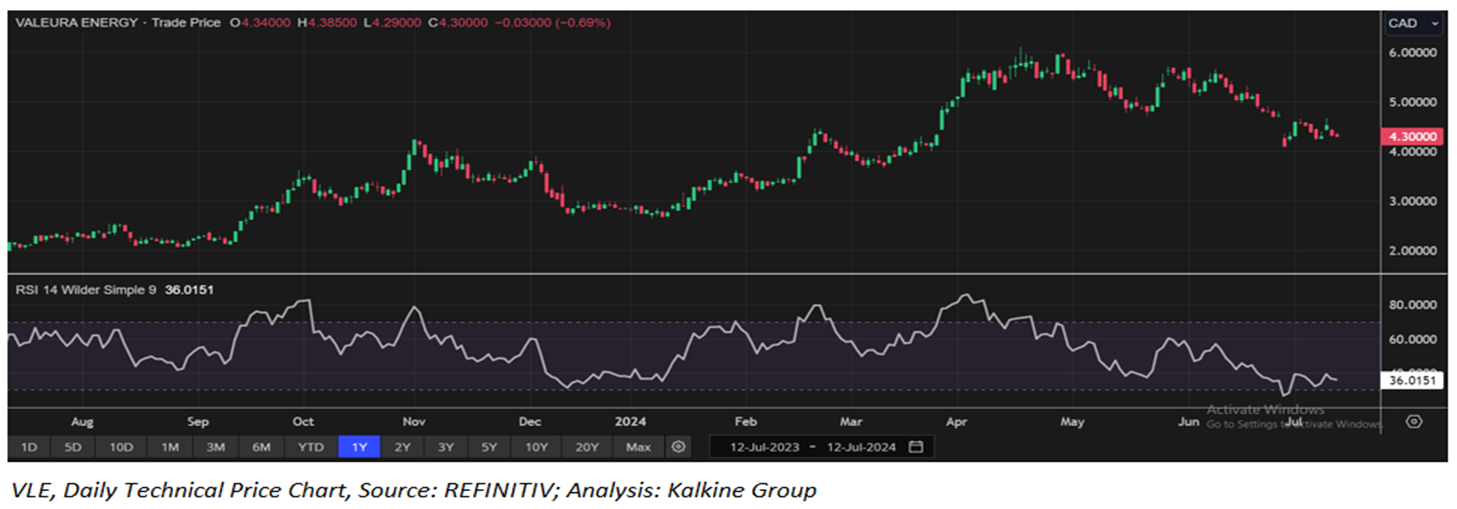This screenshot has width=1457, height=509.
Task: Click the 2024 label on time axis
Action: [x=631, y=422]
